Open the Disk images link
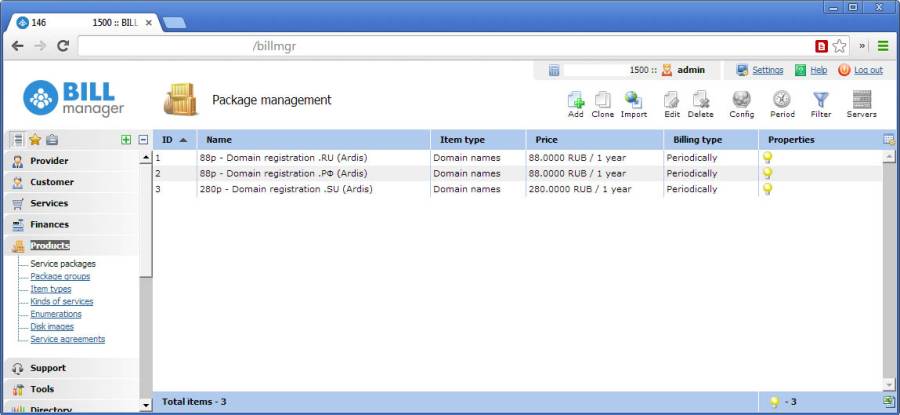Image resolution: width=900 pixels, height=415 pixels. (x=52, y=327)
